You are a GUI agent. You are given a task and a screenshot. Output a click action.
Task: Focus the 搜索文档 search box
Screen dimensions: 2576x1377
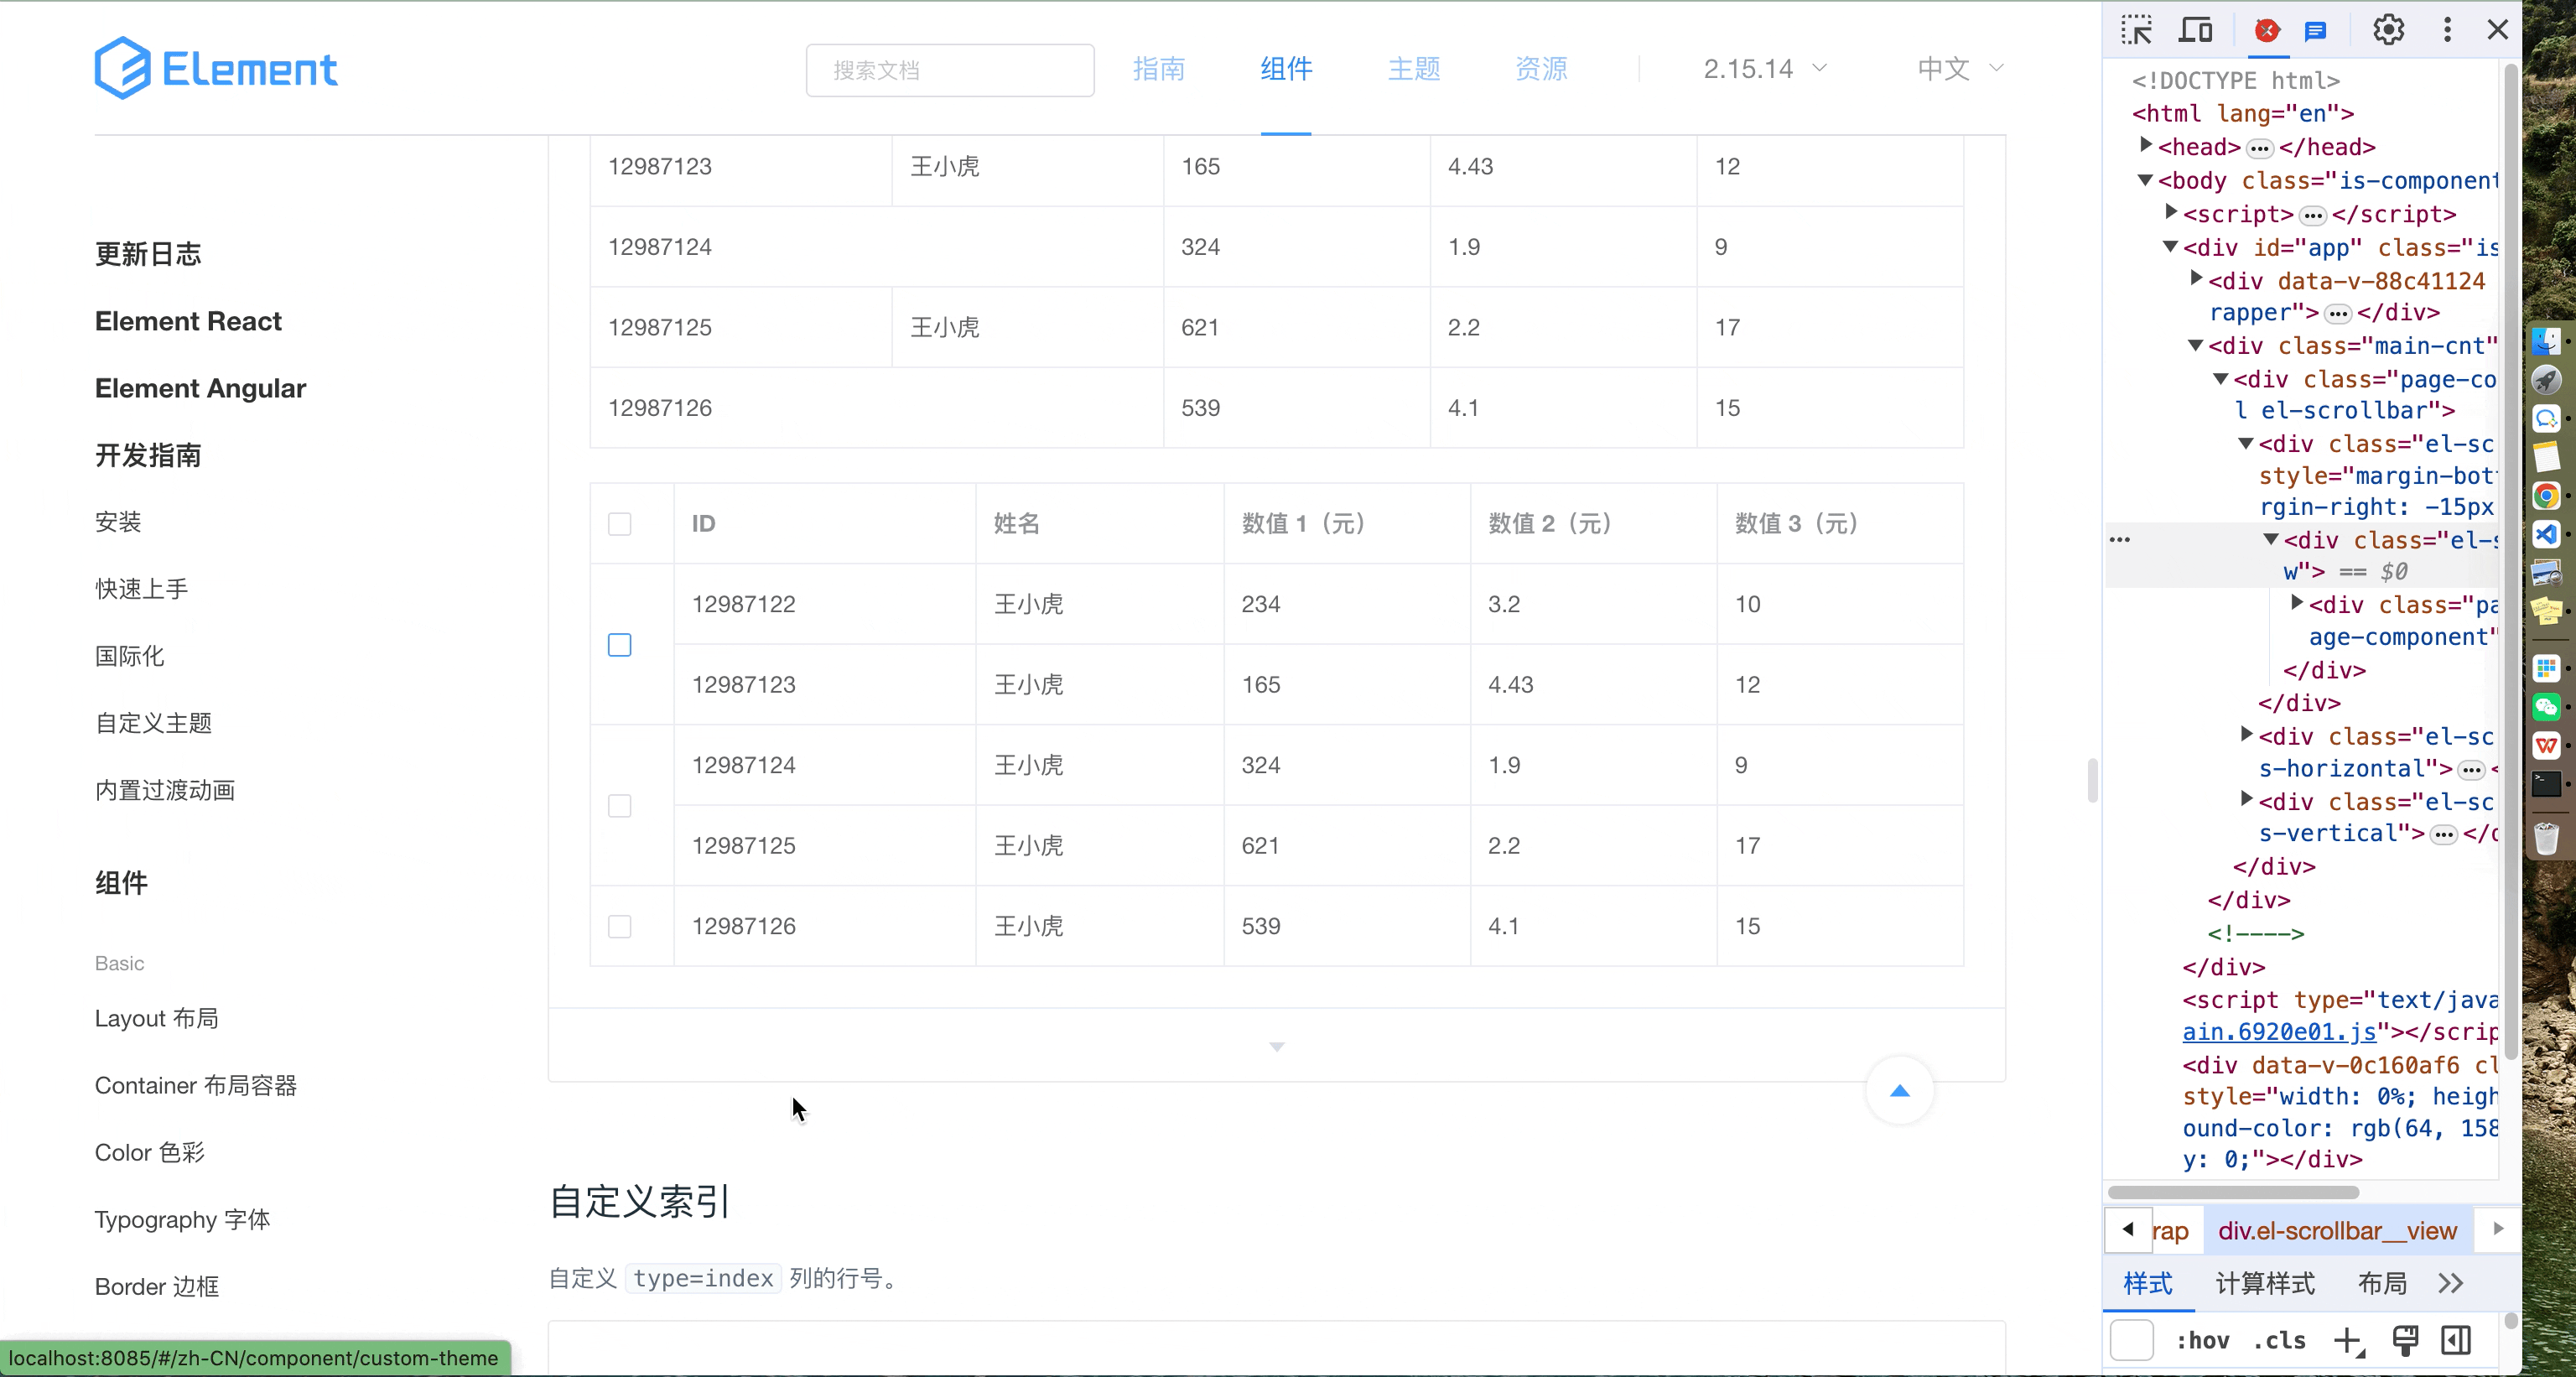point(950,70)
